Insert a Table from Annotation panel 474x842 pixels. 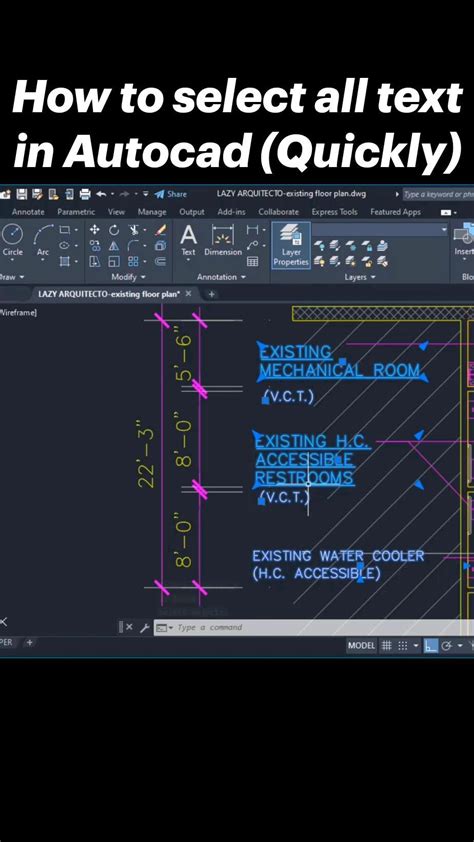tap(252, 262)
